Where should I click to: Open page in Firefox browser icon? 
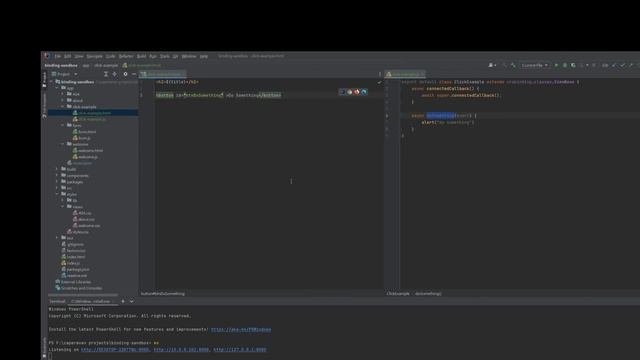pos(357,92)
